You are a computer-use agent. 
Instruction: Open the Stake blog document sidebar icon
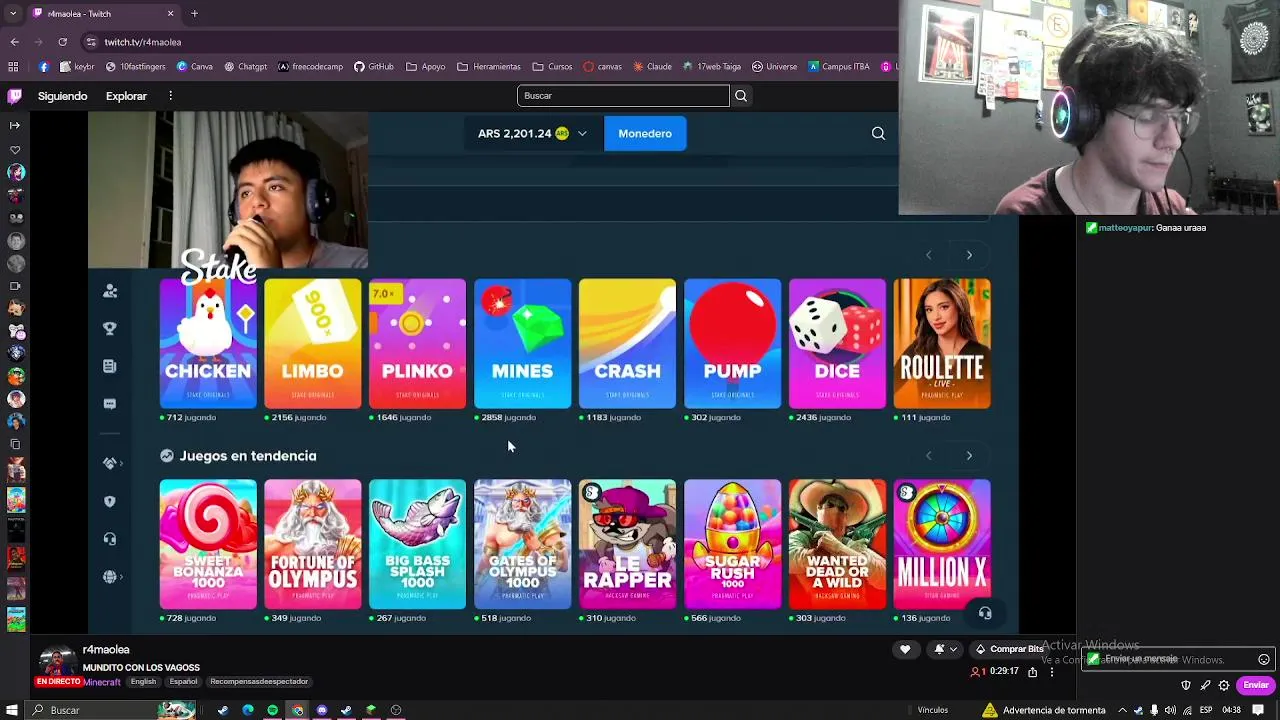[x=110, y=366]
